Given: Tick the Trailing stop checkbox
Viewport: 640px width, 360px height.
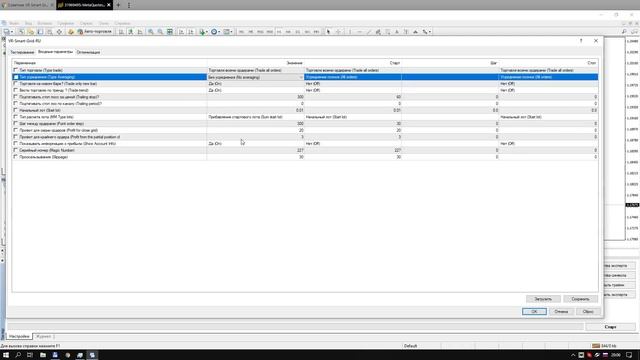Looking at the screenshot, I should [16, 97].
